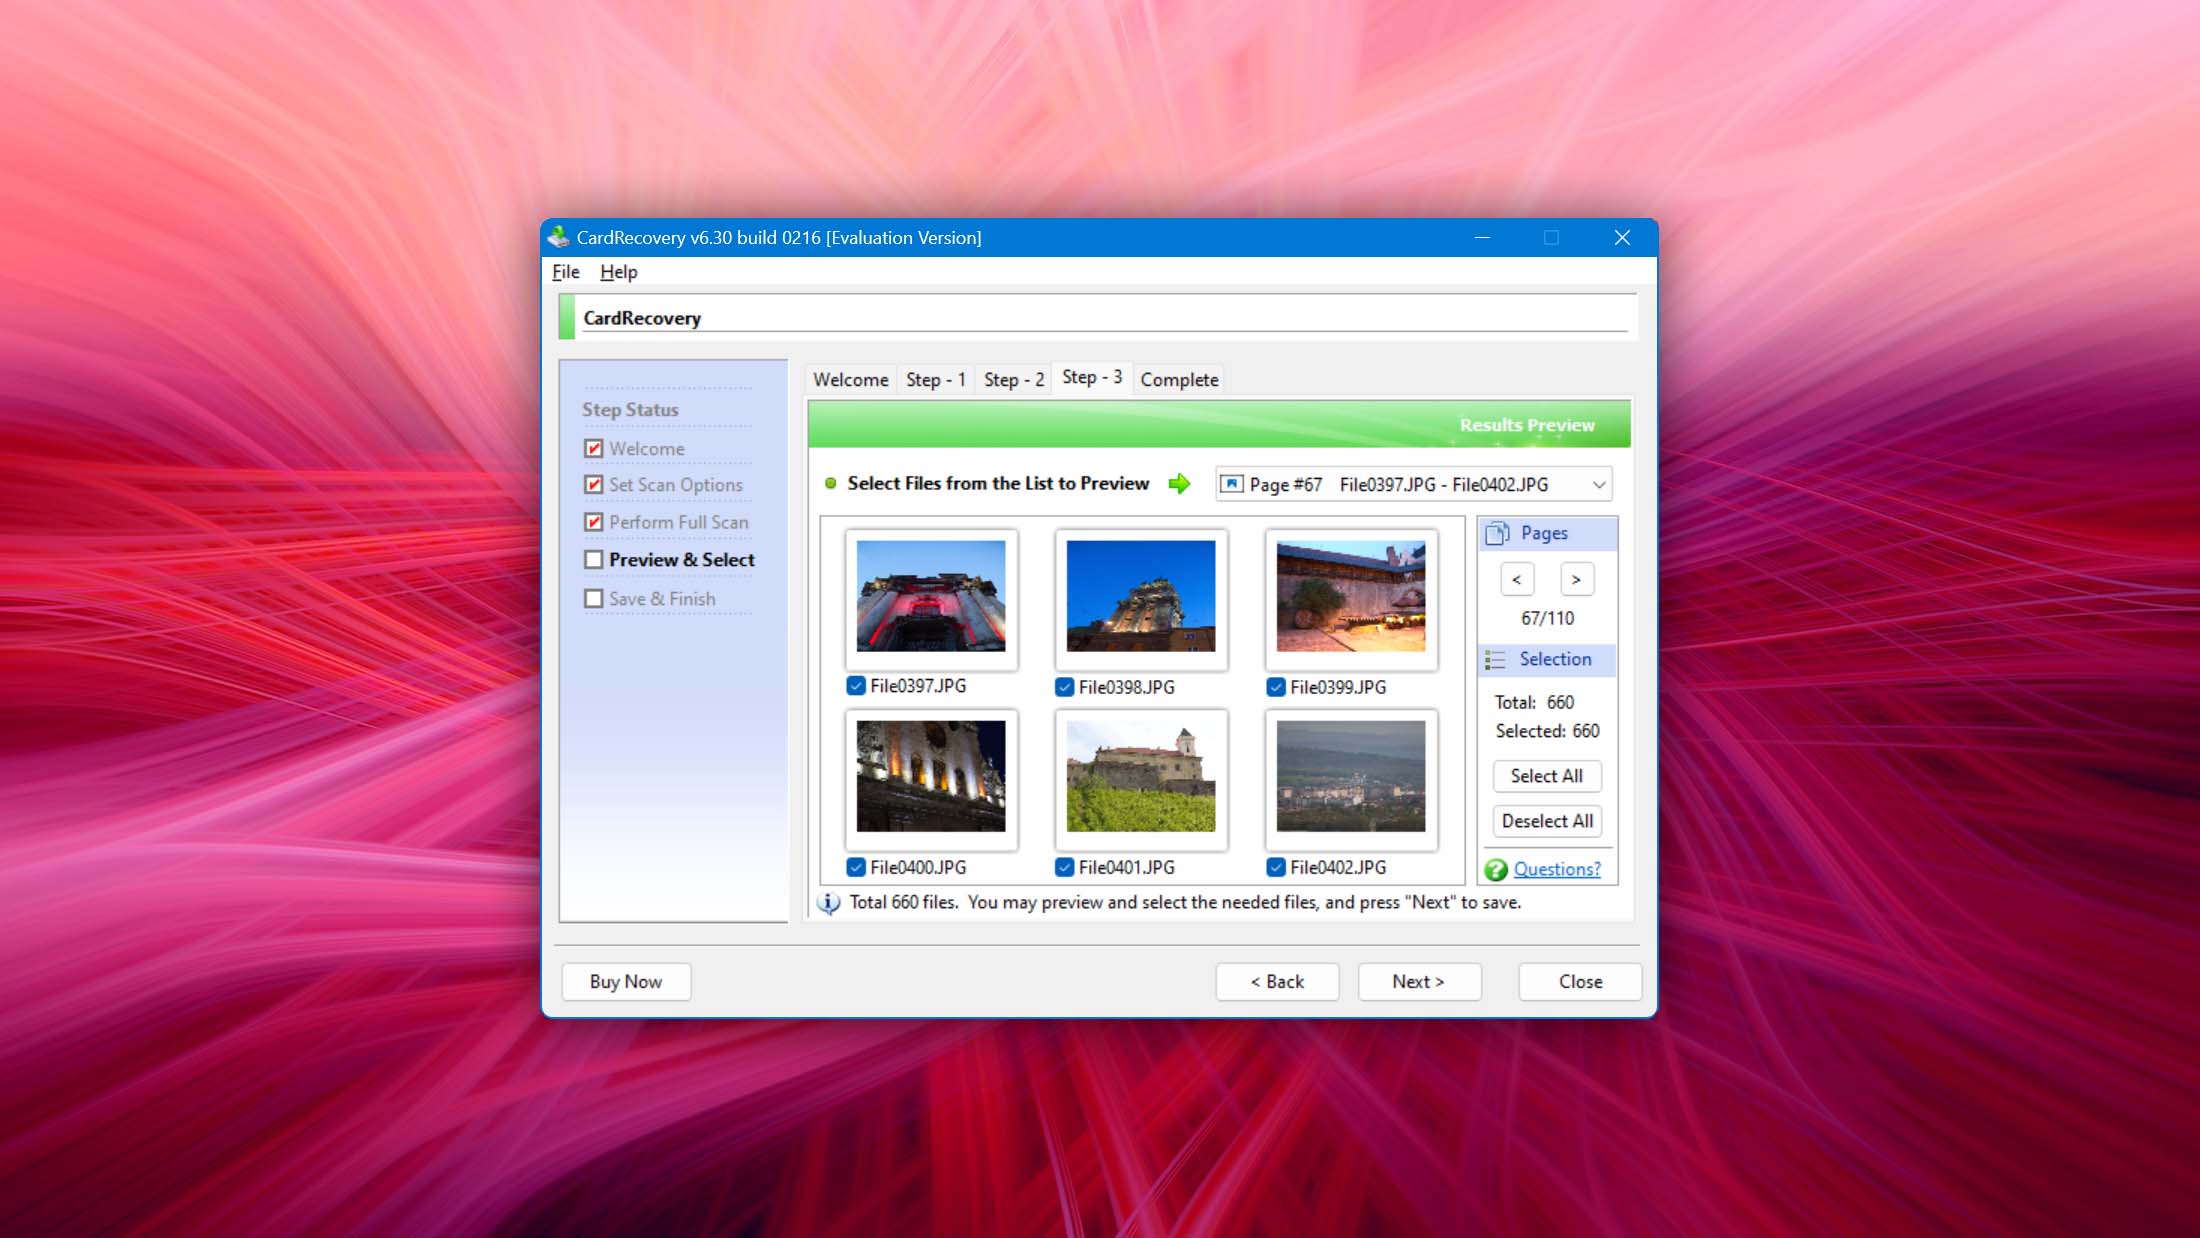Viewport: 2200px width, 1238px height.
Task: Click the Next > button
Action: point(1419,982)
